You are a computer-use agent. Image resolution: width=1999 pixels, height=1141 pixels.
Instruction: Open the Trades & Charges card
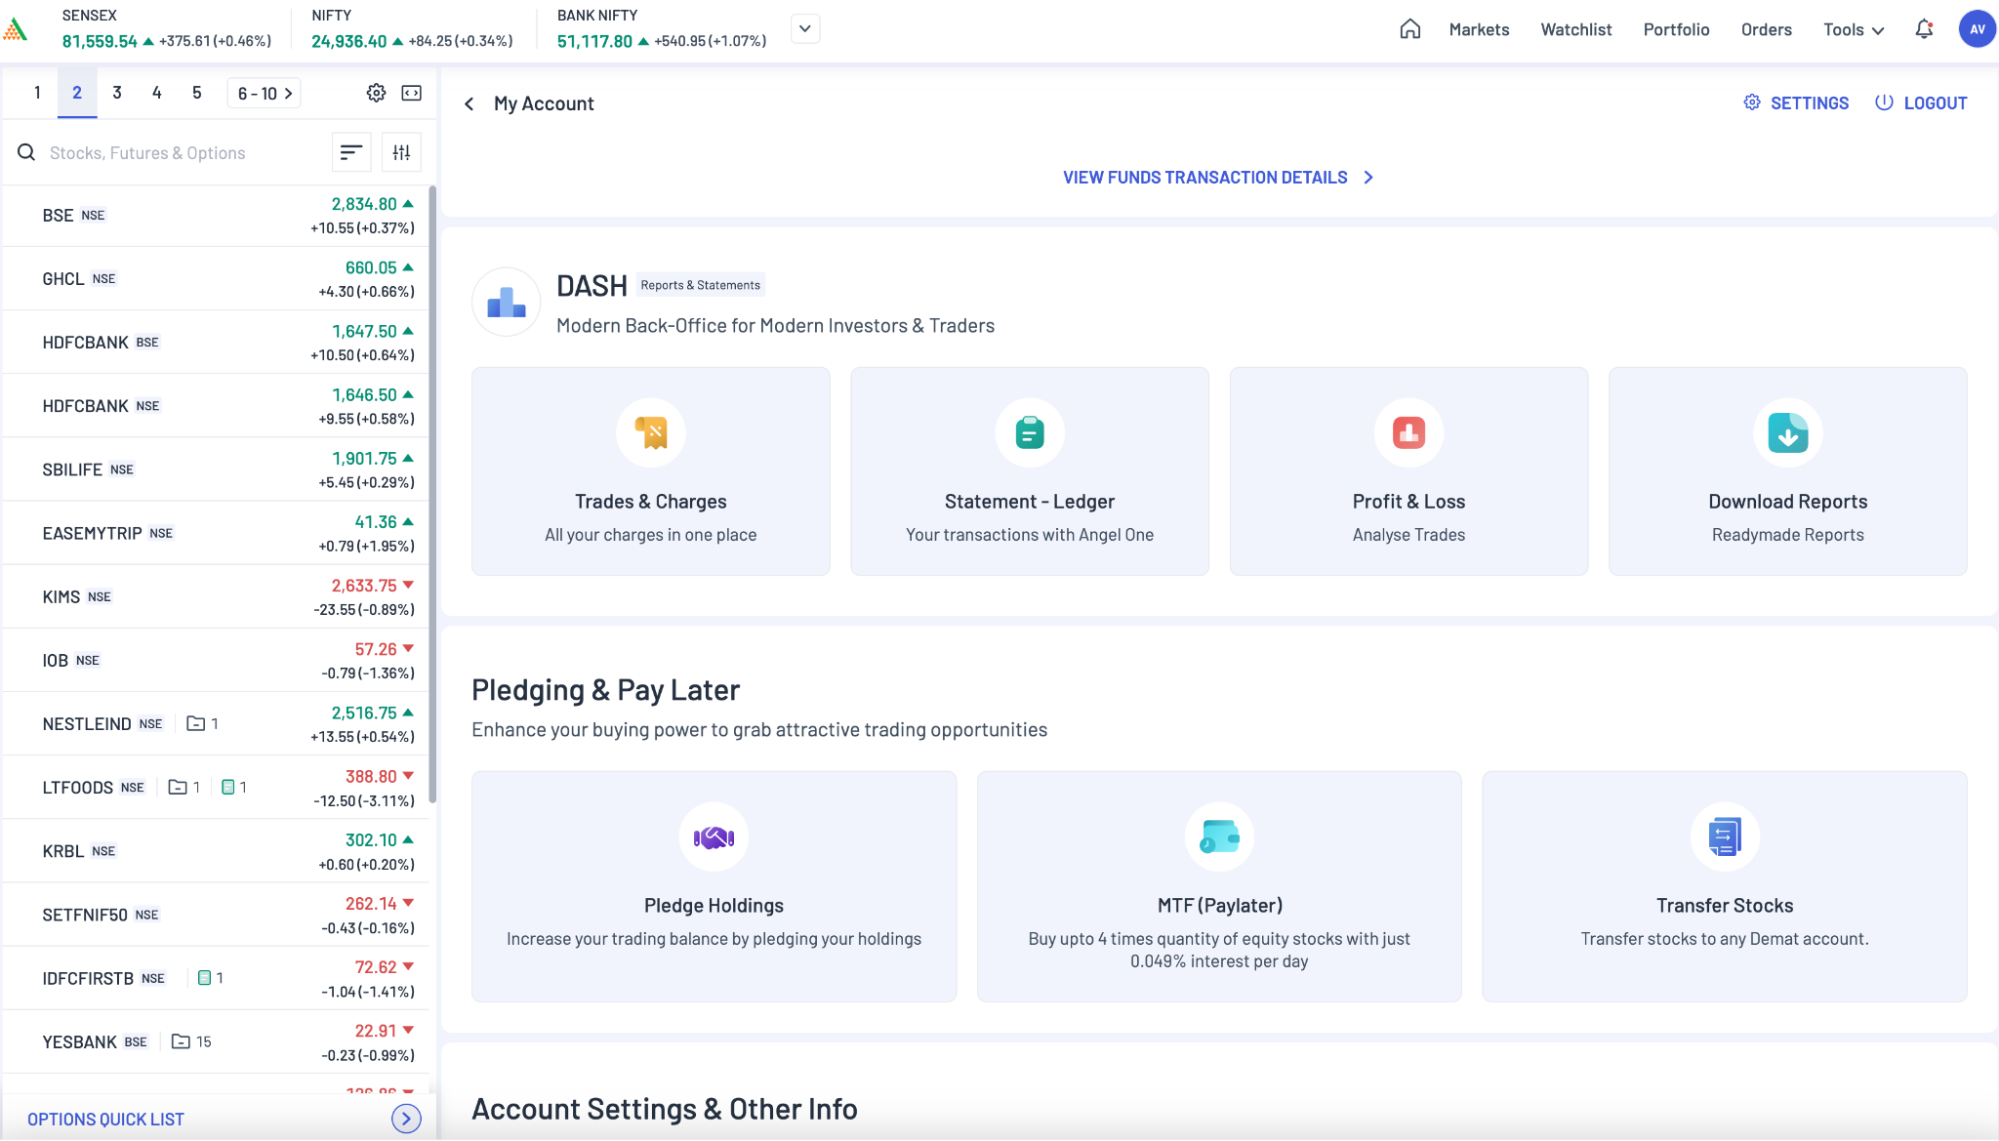point(650,471)
